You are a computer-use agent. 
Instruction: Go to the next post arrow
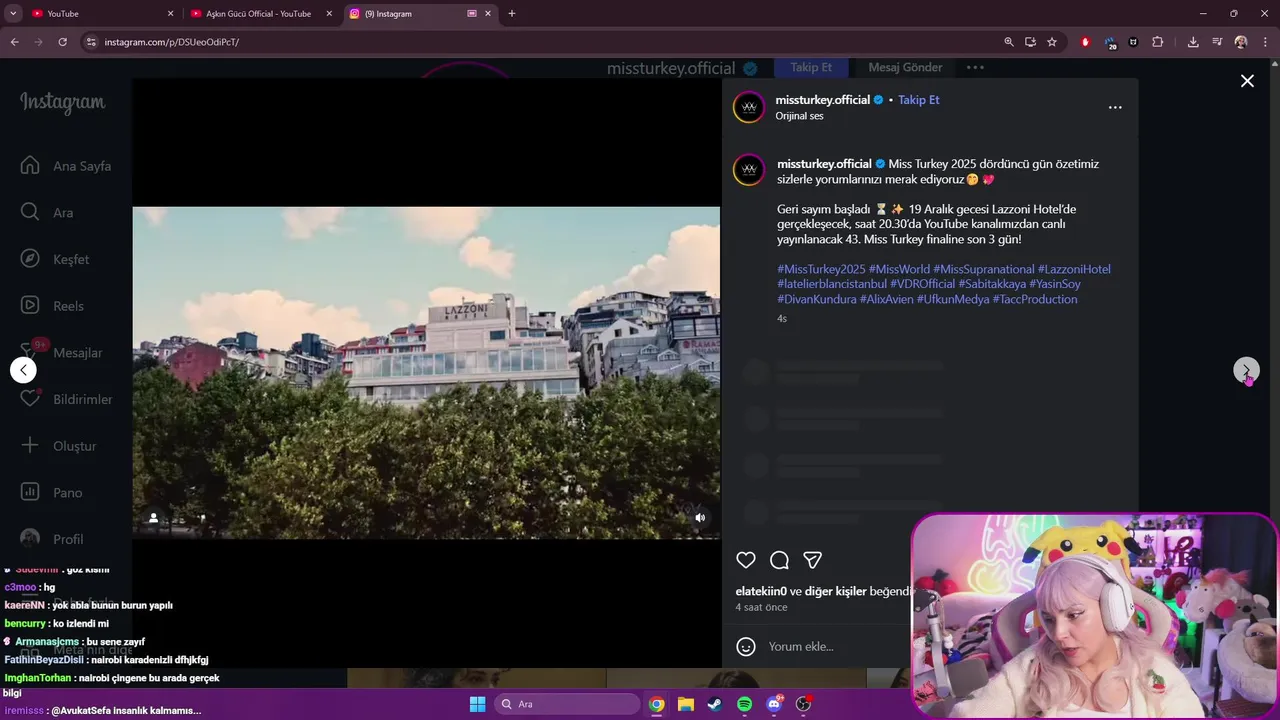[1246, 370]
